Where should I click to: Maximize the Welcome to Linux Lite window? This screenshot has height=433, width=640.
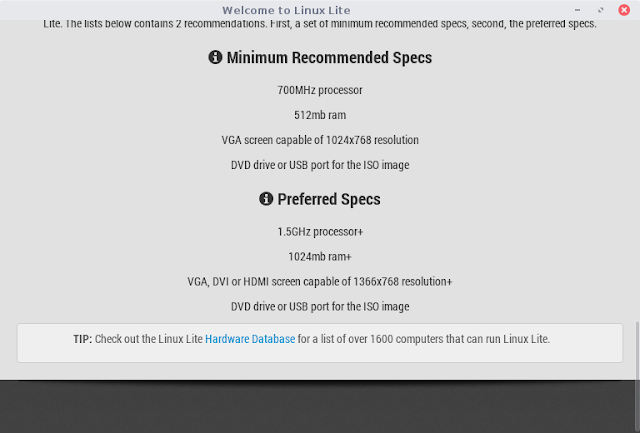600,10
